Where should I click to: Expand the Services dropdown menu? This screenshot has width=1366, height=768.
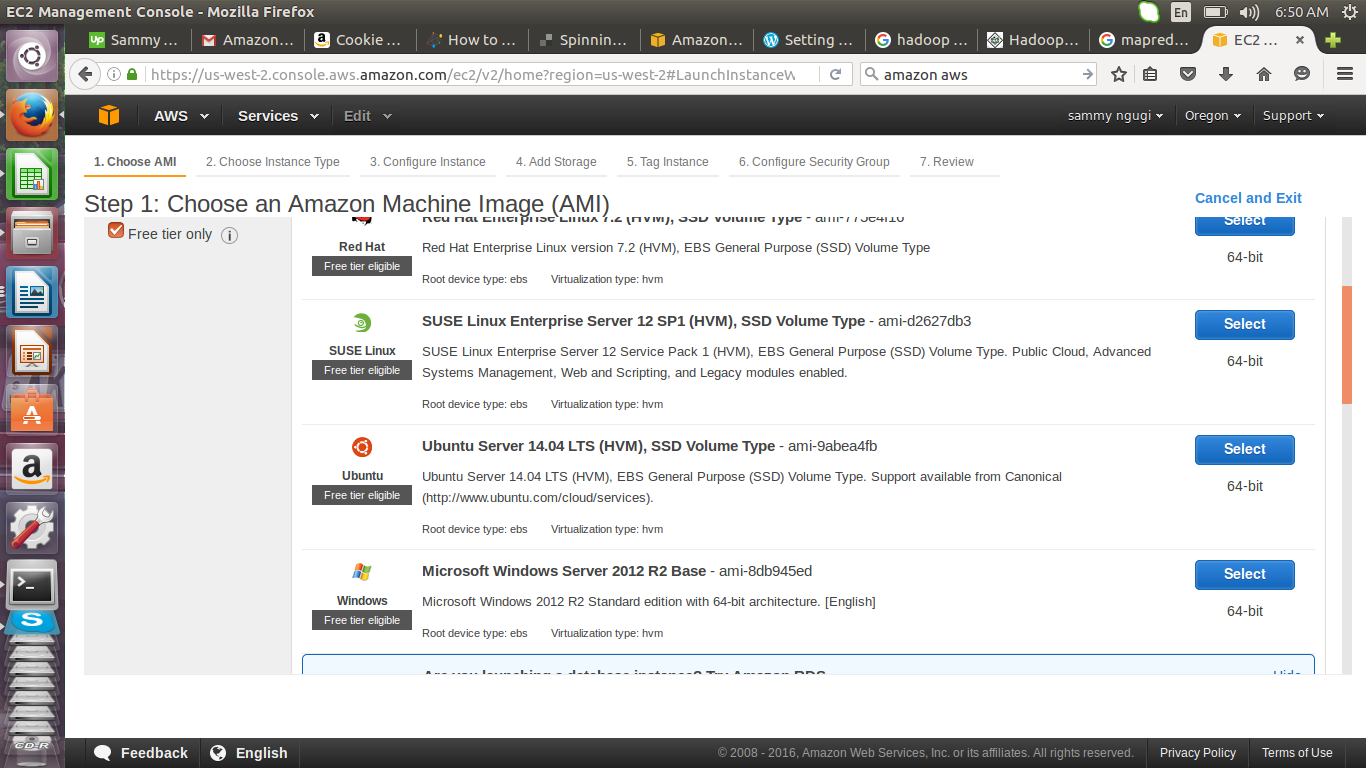pos(278,116)
